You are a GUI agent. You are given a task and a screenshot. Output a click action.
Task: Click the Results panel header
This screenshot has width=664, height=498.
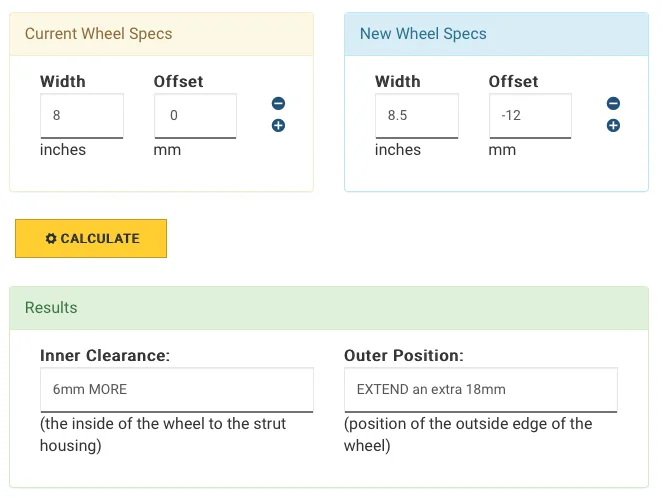pos(329,308)
